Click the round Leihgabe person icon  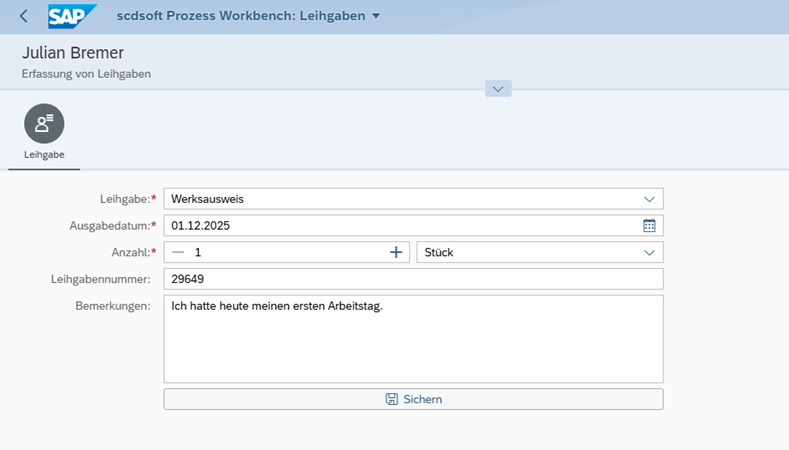(44, 123)
